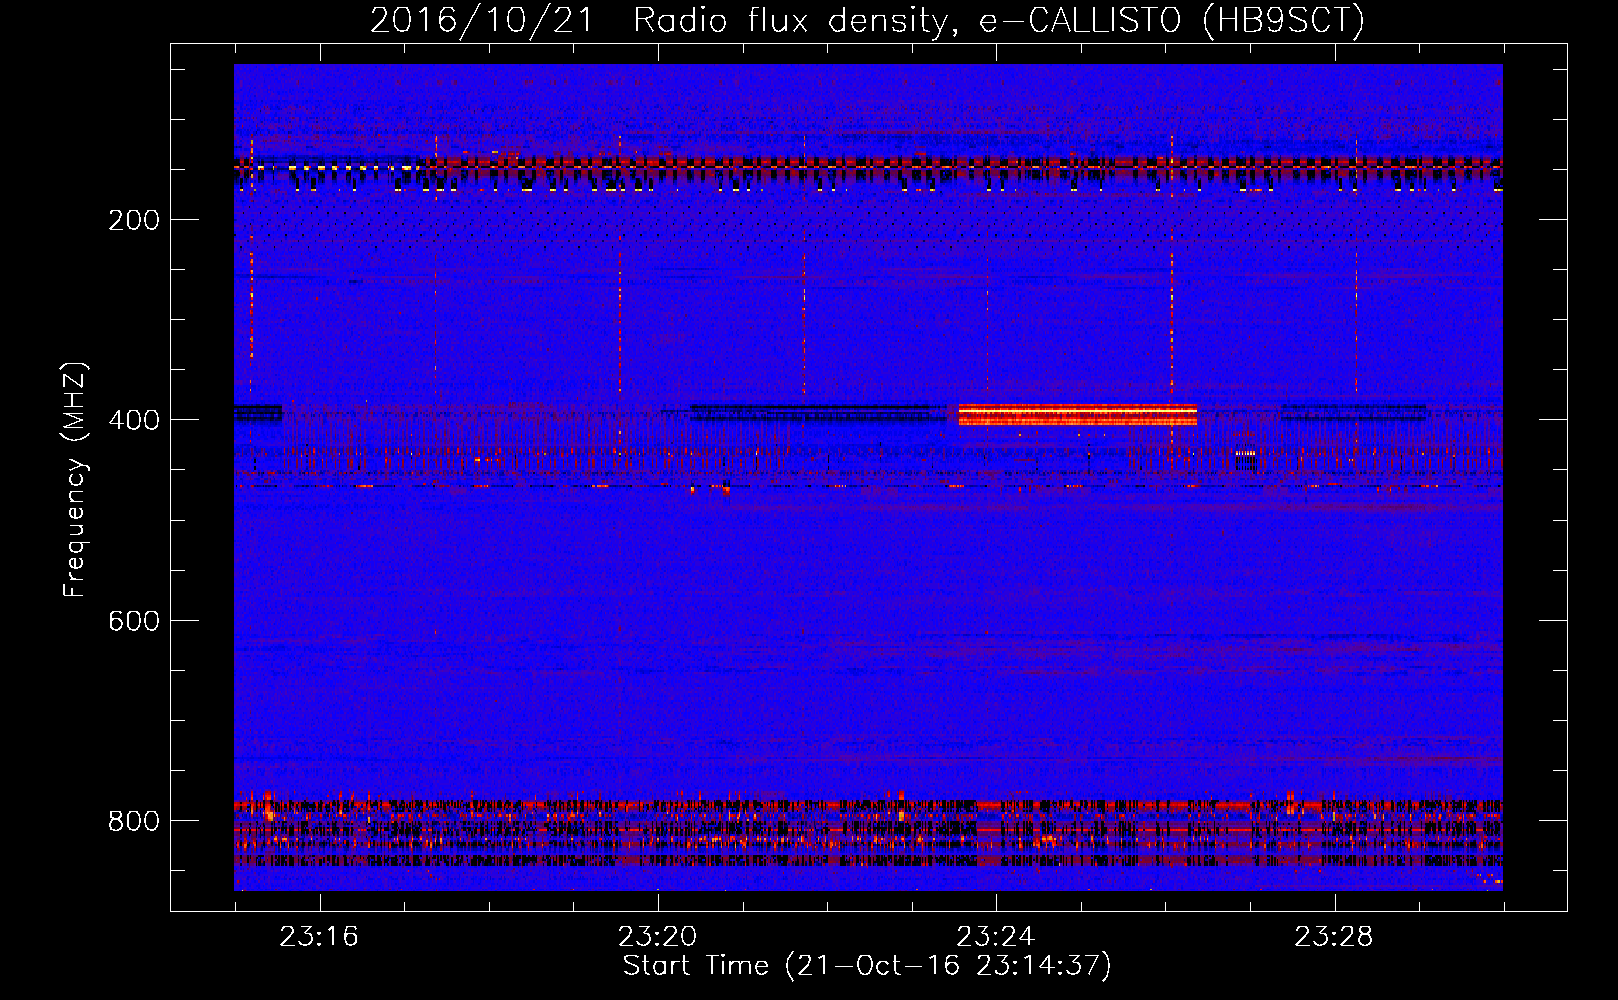Click the 23:28 time tick label
1618x1000 pixels.
pyautogui.click(x=1334, y=937)
